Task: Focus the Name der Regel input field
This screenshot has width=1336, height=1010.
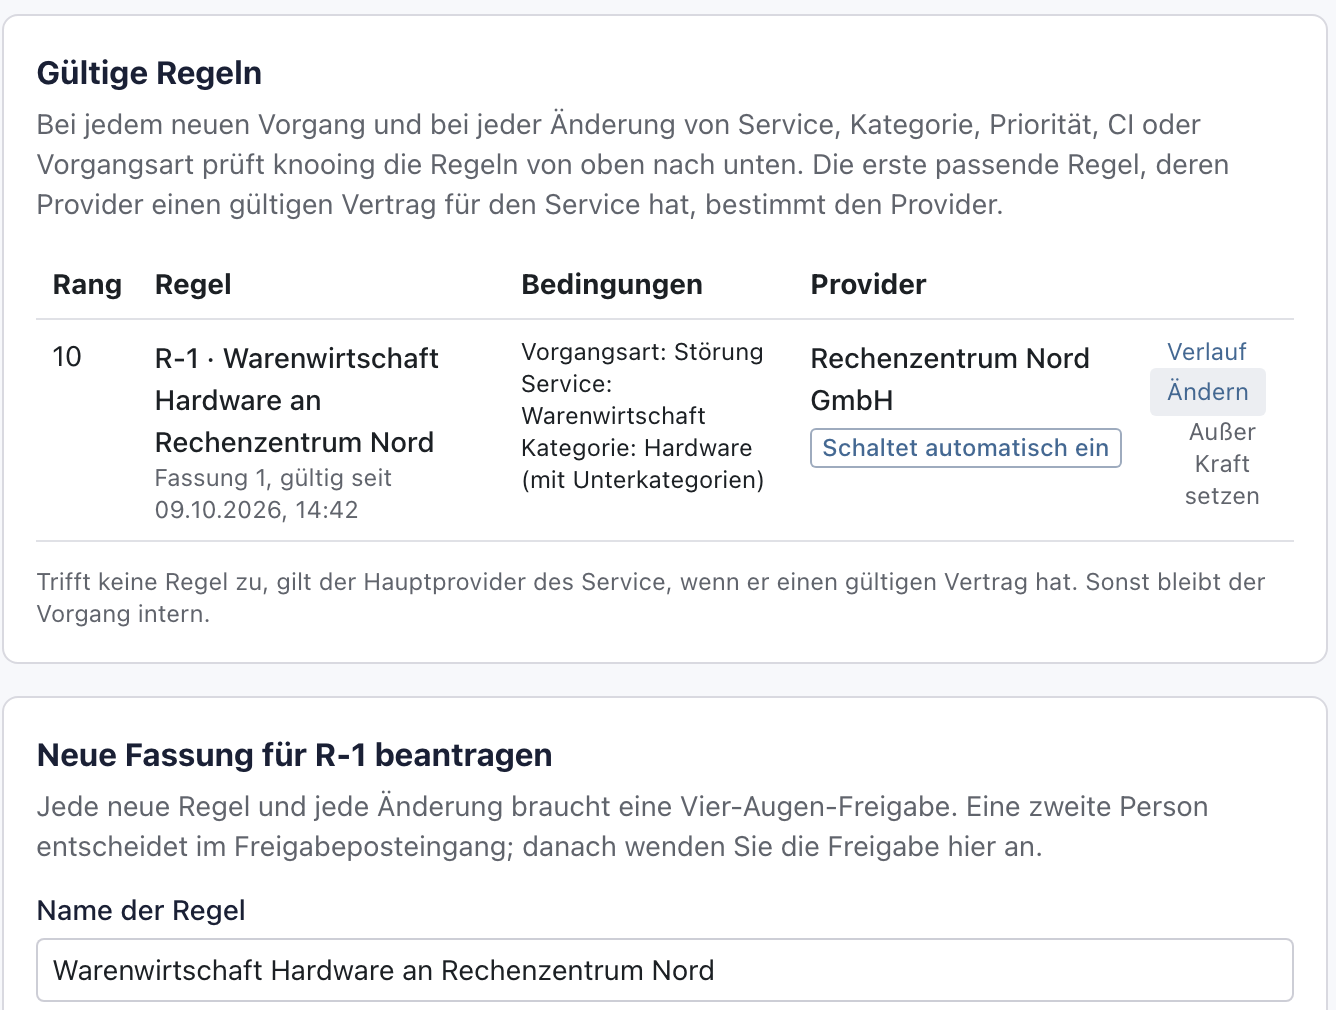Action: point(665,970)
